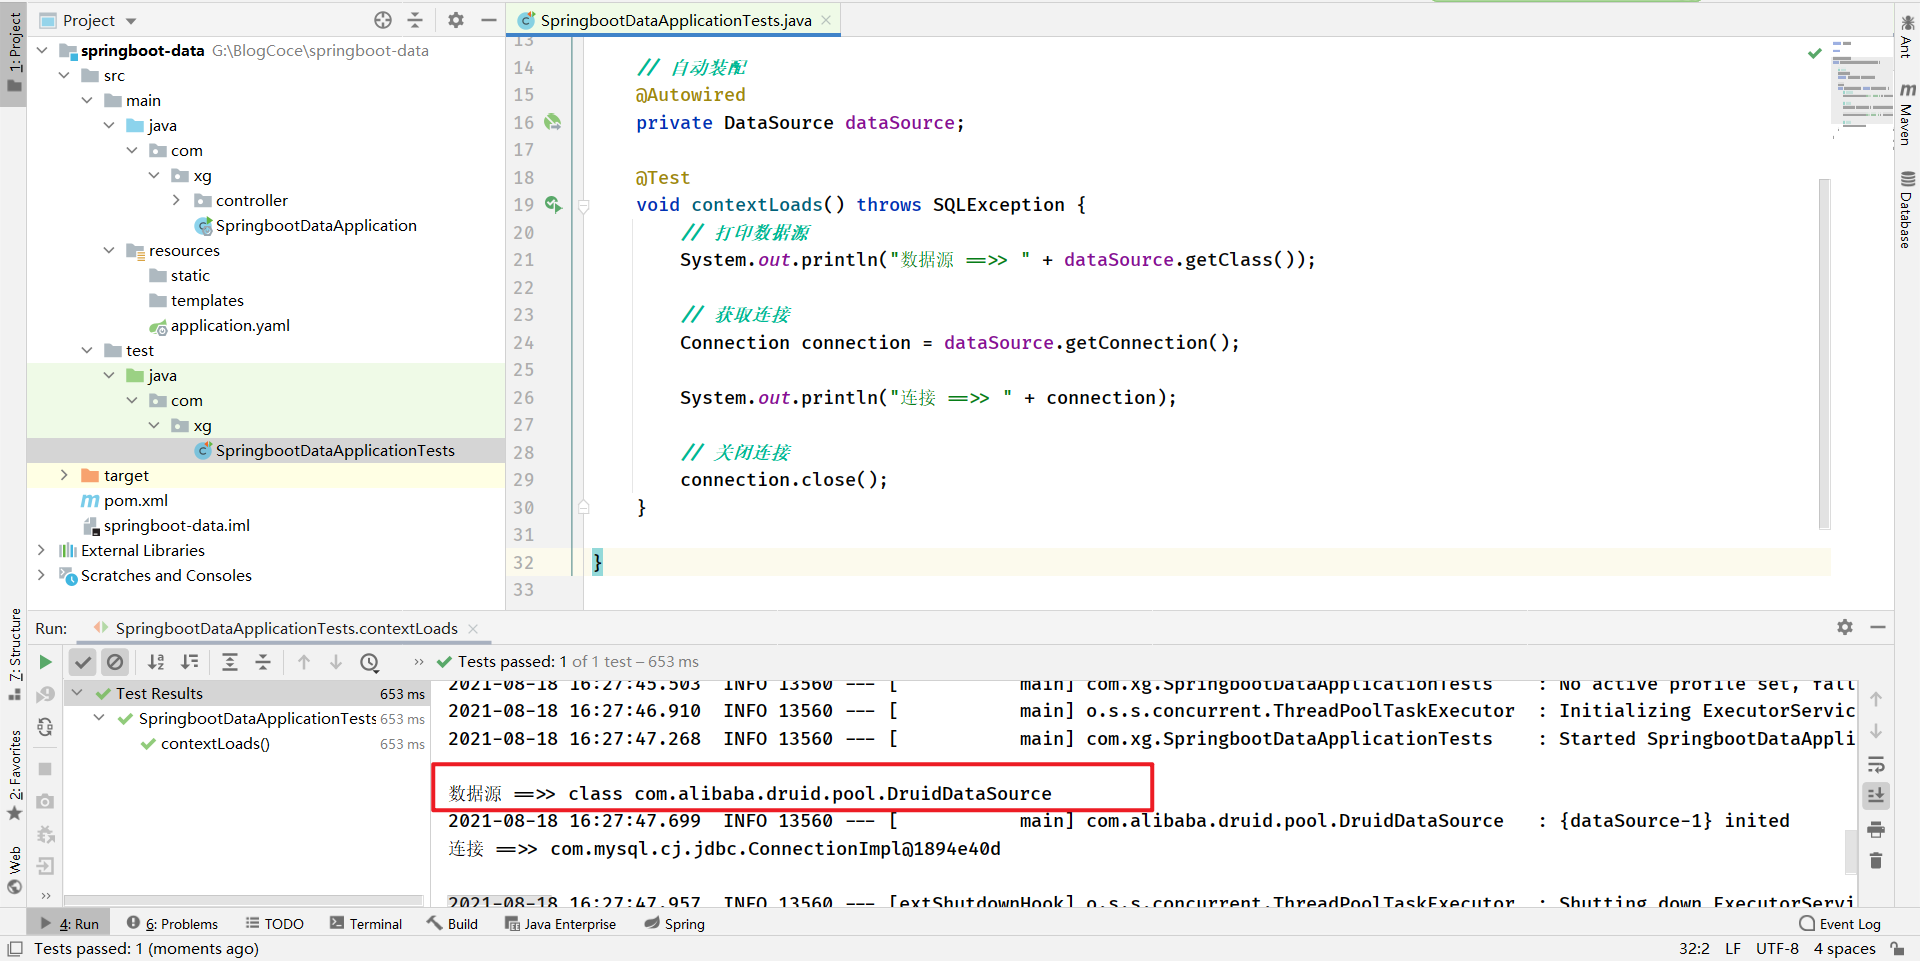Collapse the springboot-data root node
Viewport: 1920px width, 961px height.
(42, 50)
